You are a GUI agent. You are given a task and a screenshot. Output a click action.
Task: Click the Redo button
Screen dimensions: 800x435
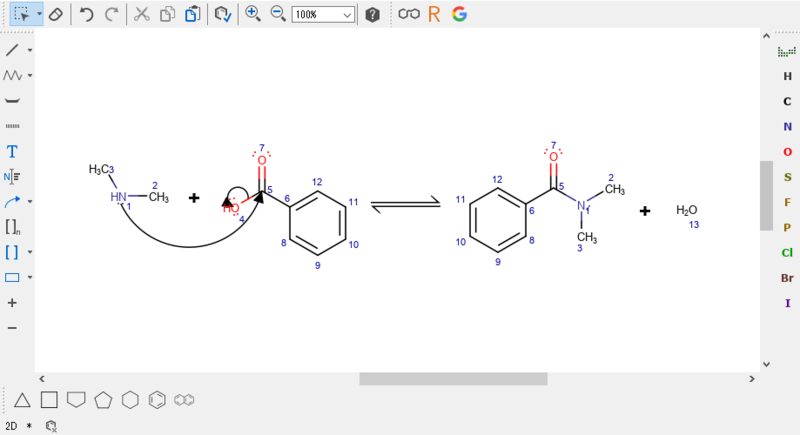[112, 14]
